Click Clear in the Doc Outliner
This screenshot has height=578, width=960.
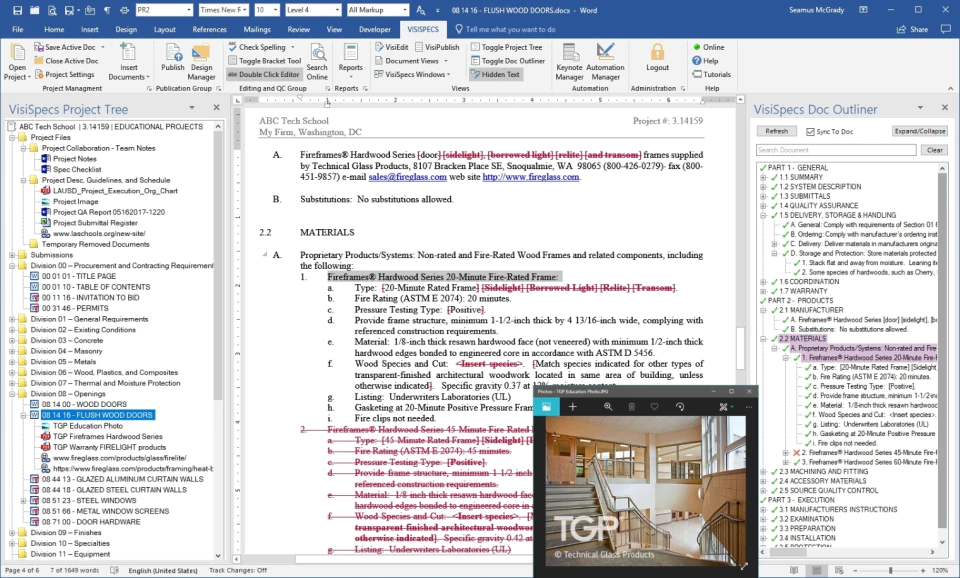coord(934,150)
